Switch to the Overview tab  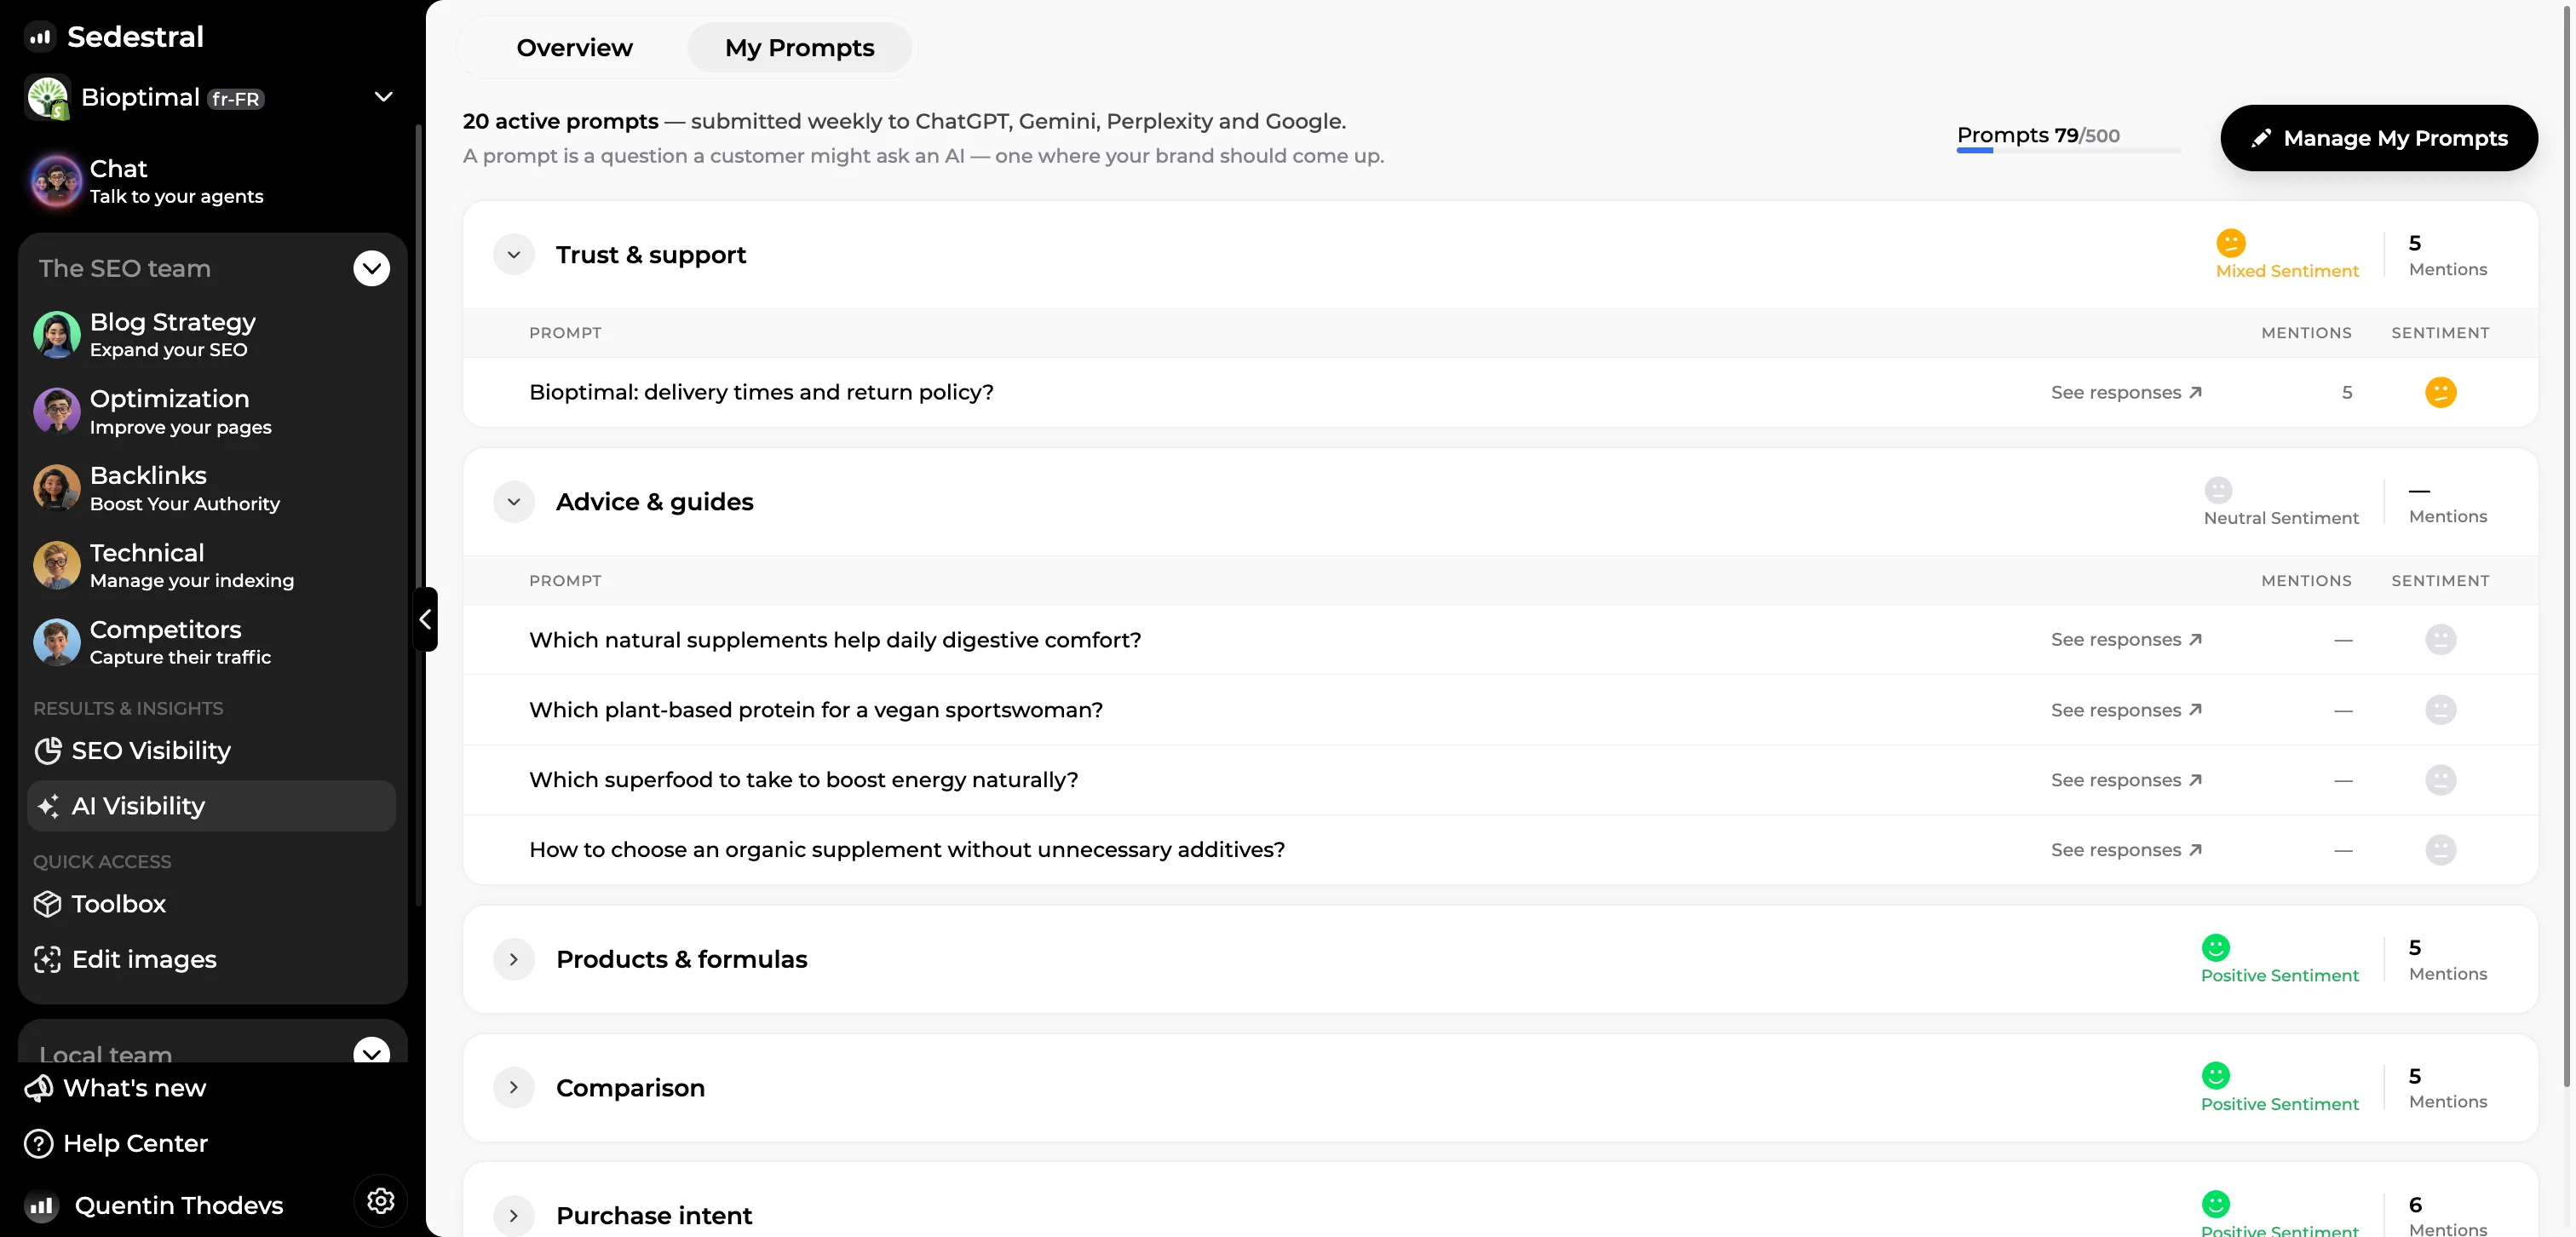click(x=574, y=48)
